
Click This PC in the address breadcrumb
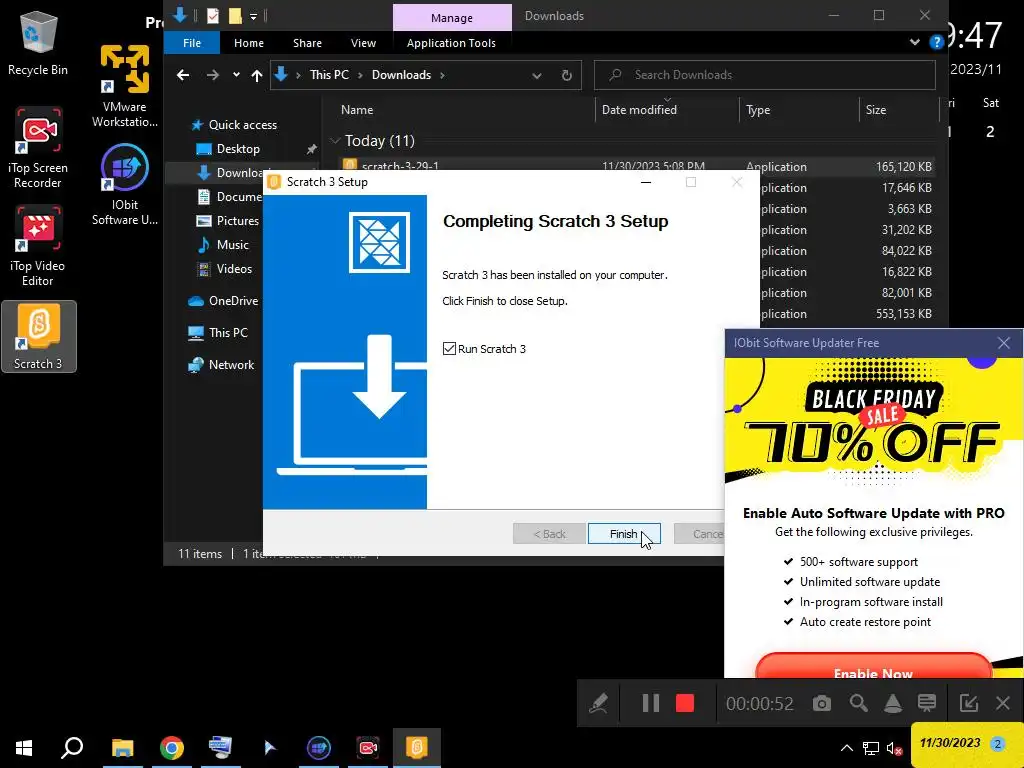[329, 75]
